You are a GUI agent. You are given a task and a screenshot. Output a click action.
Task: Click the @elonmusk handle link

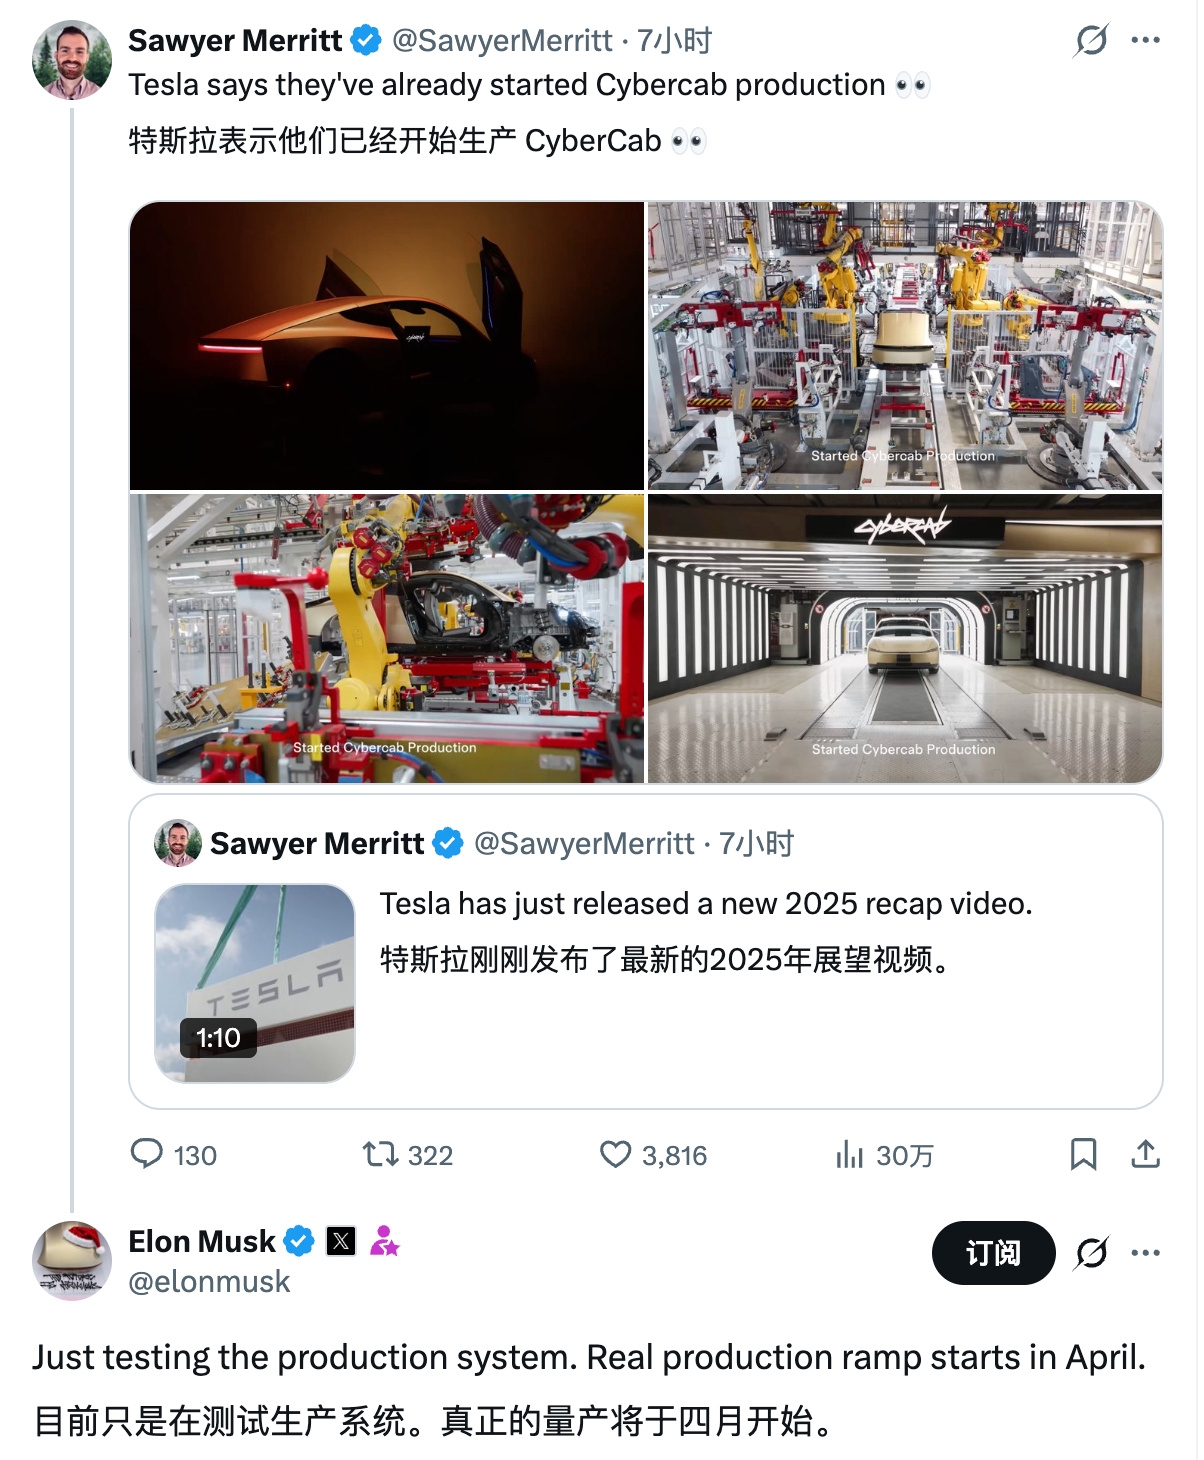pos(209,1282)
